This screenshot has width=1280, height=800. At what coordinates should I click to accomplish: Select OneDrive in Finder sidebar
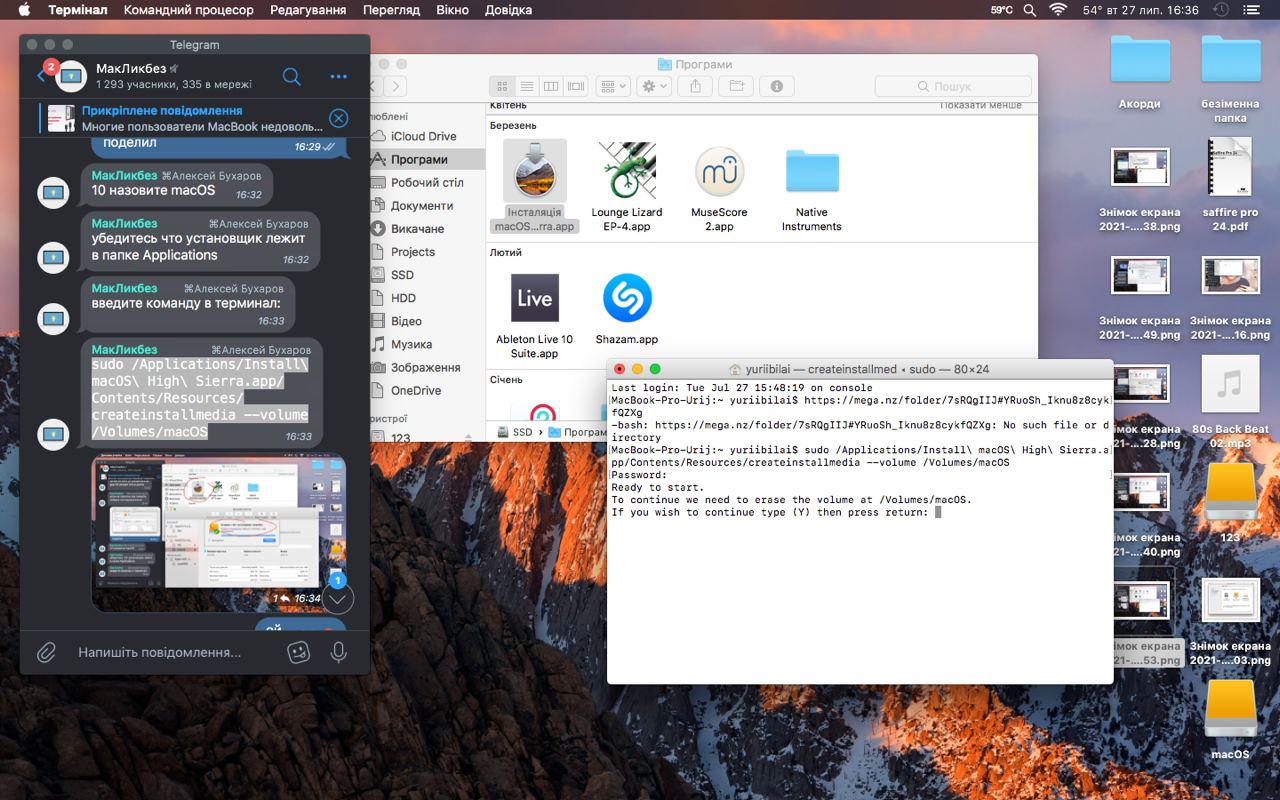coord(417,390)
